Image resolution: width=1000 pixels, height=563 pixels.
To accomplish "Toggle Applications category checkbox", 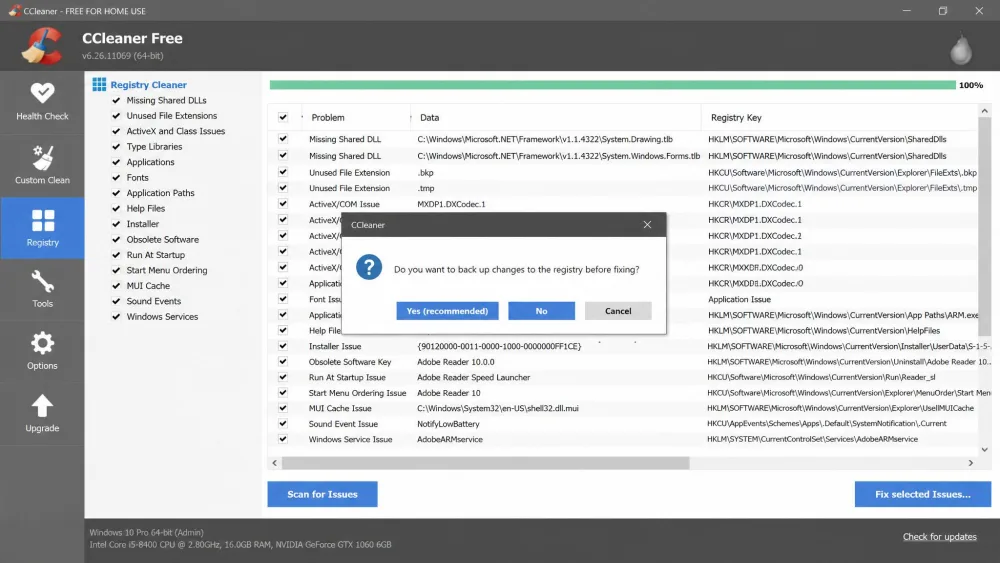I will pyautogui.click(x=116, y=162).
